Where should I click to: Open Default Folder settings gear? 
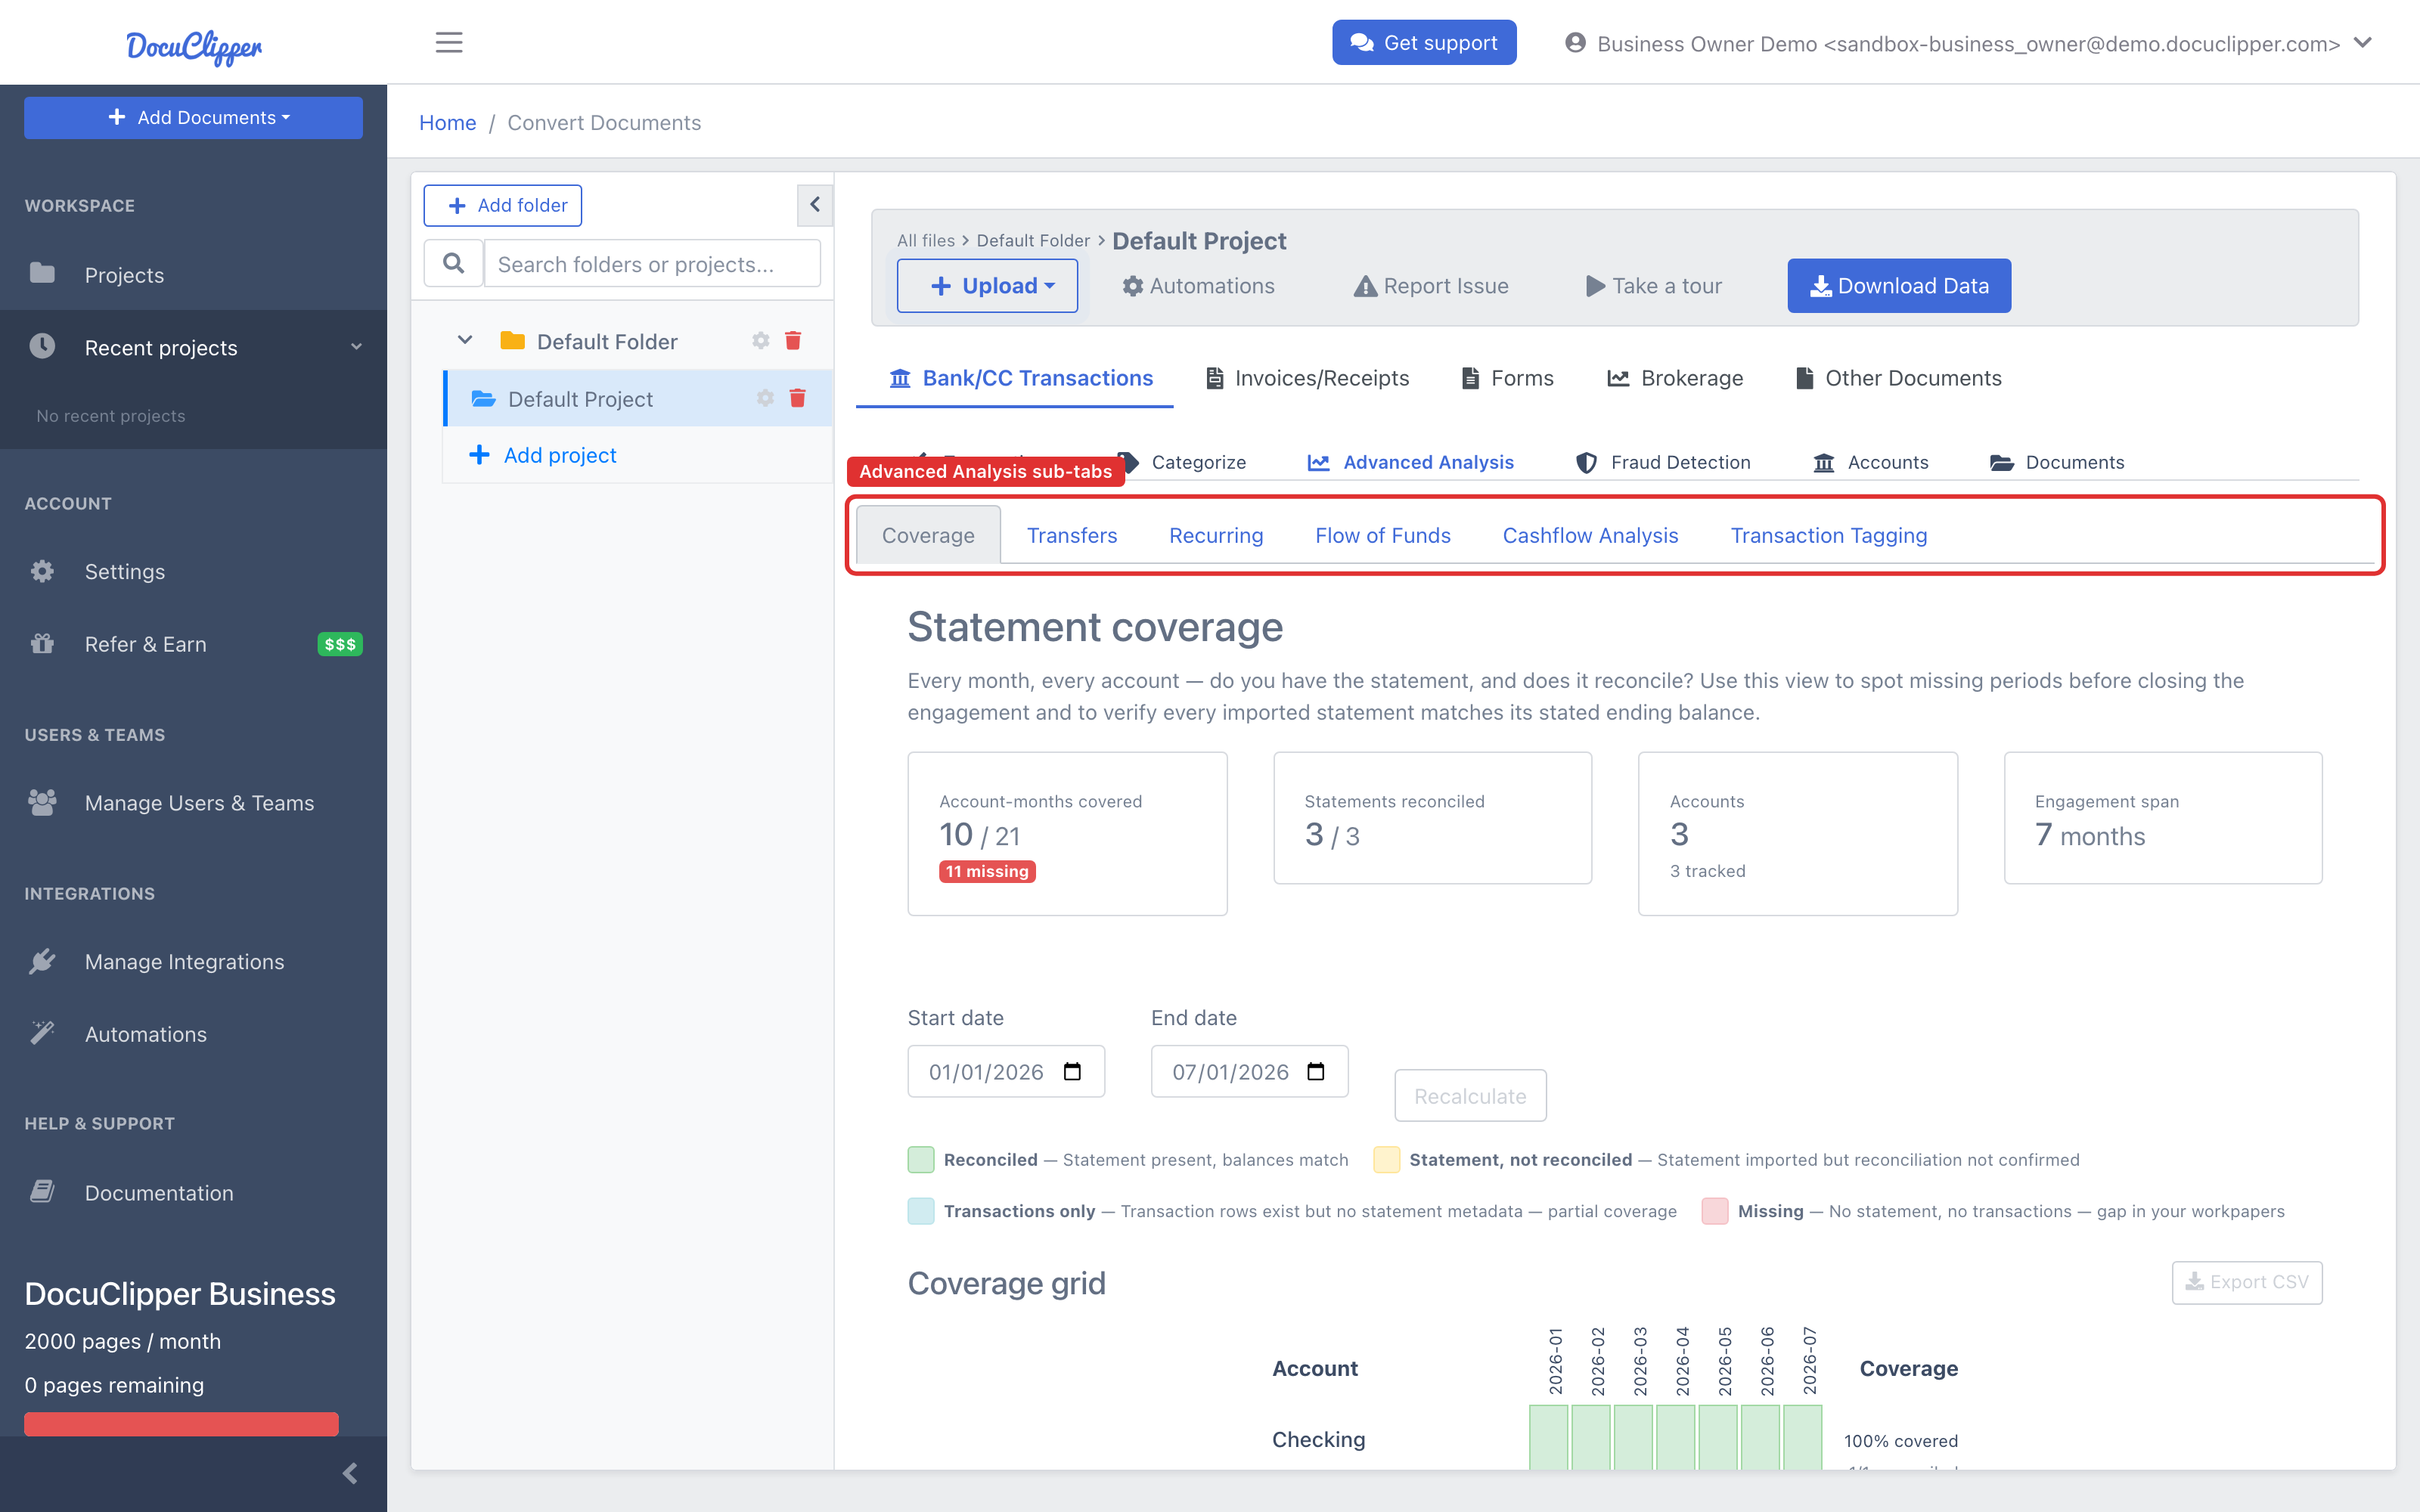[761, 341]
